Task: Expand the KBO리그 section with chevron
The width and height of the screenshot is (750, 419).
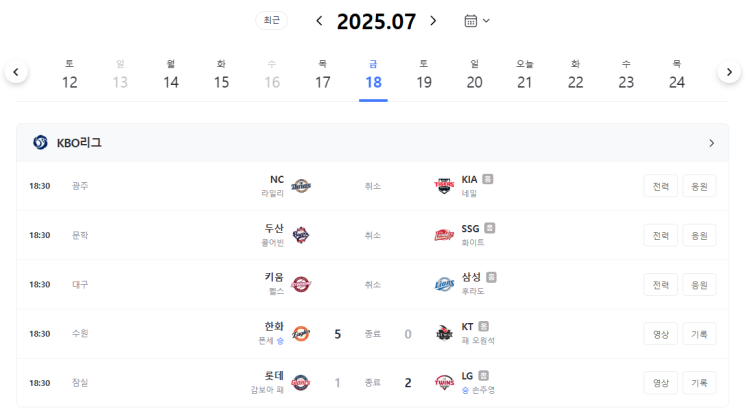Action: 711,143
